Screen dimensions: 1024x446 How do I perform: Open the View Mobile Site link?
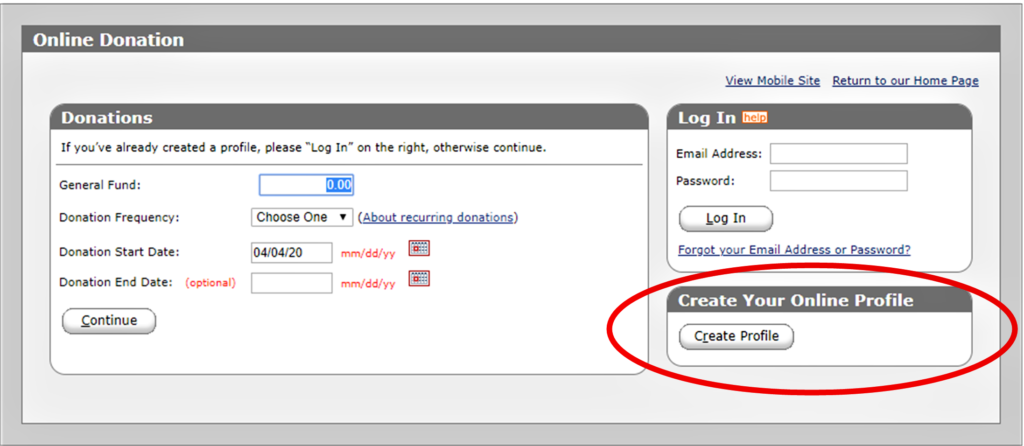pos(773,81)
